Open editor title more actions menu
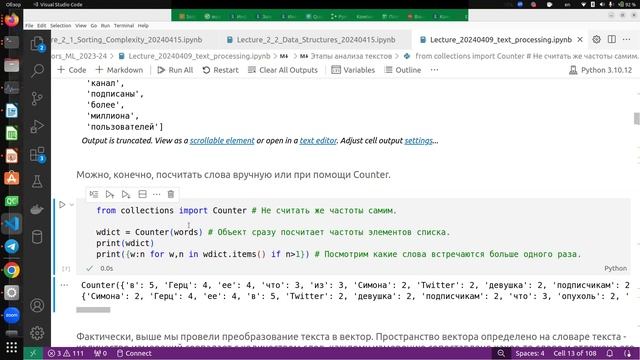The image size is (640, 360). 627,40
